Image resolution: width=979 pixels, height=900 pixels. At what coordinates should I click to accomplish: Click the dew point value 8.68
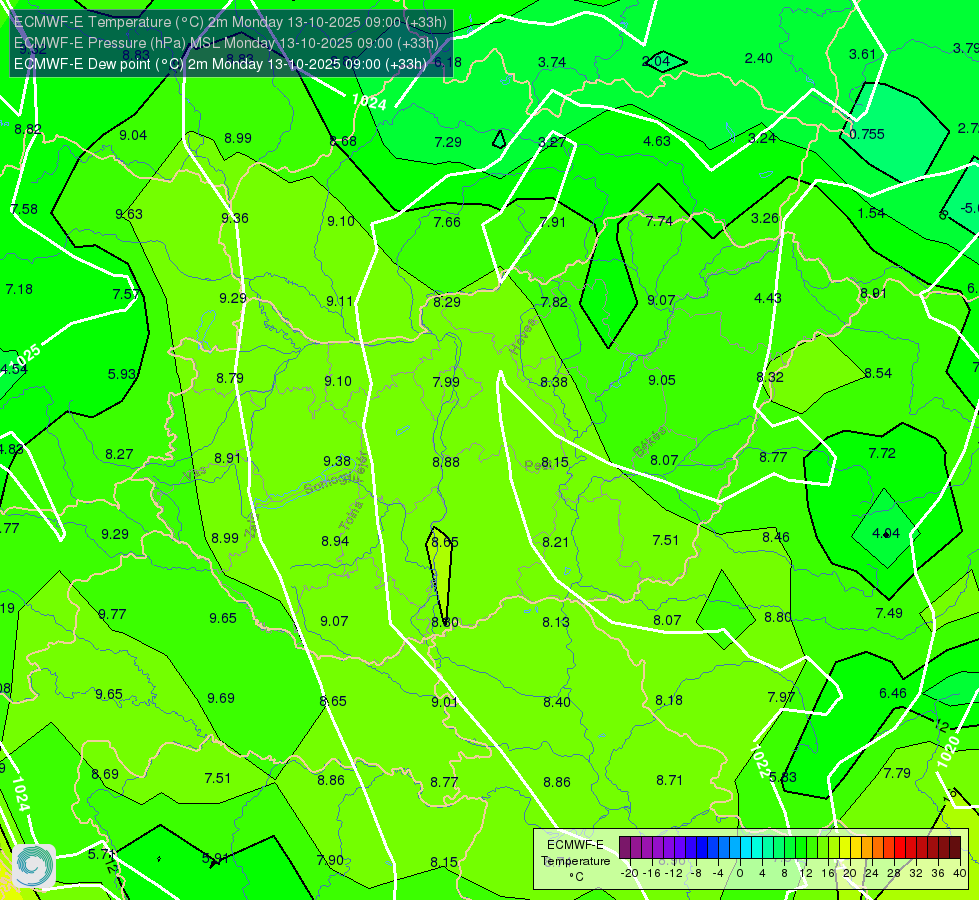343,142
